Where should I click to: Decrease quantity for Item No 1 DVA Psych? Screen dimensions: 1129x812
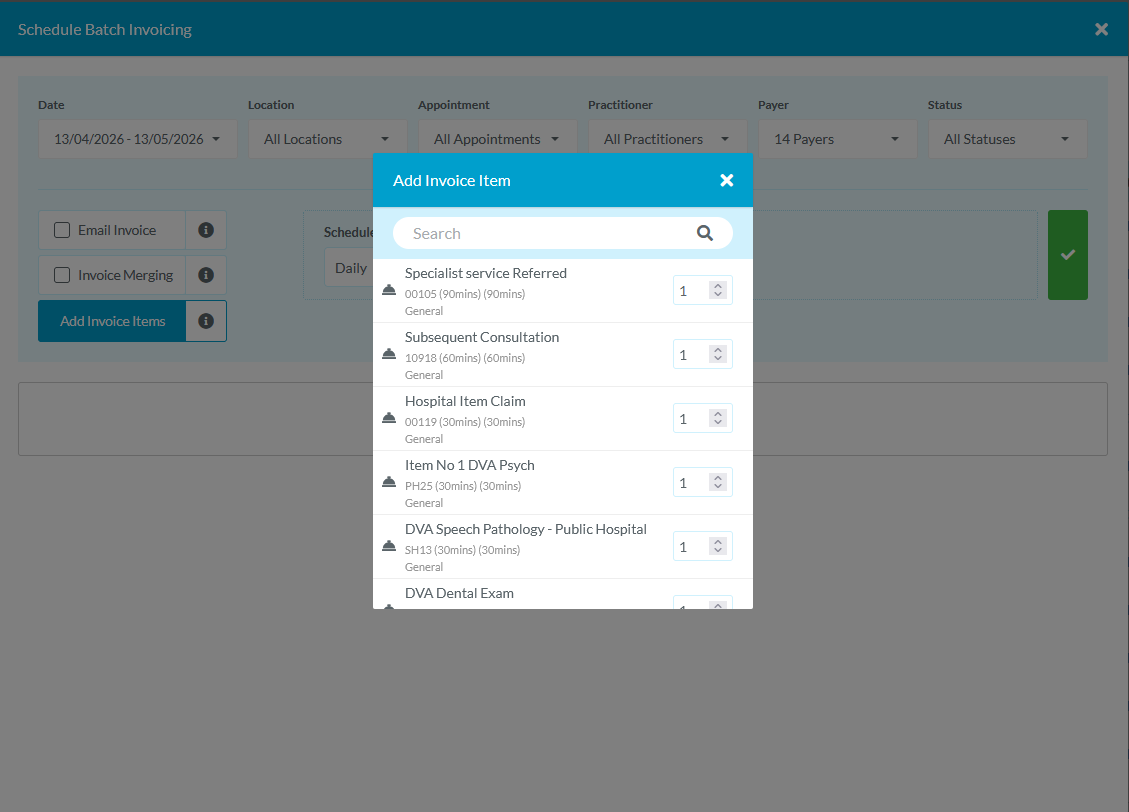point(718,487)
